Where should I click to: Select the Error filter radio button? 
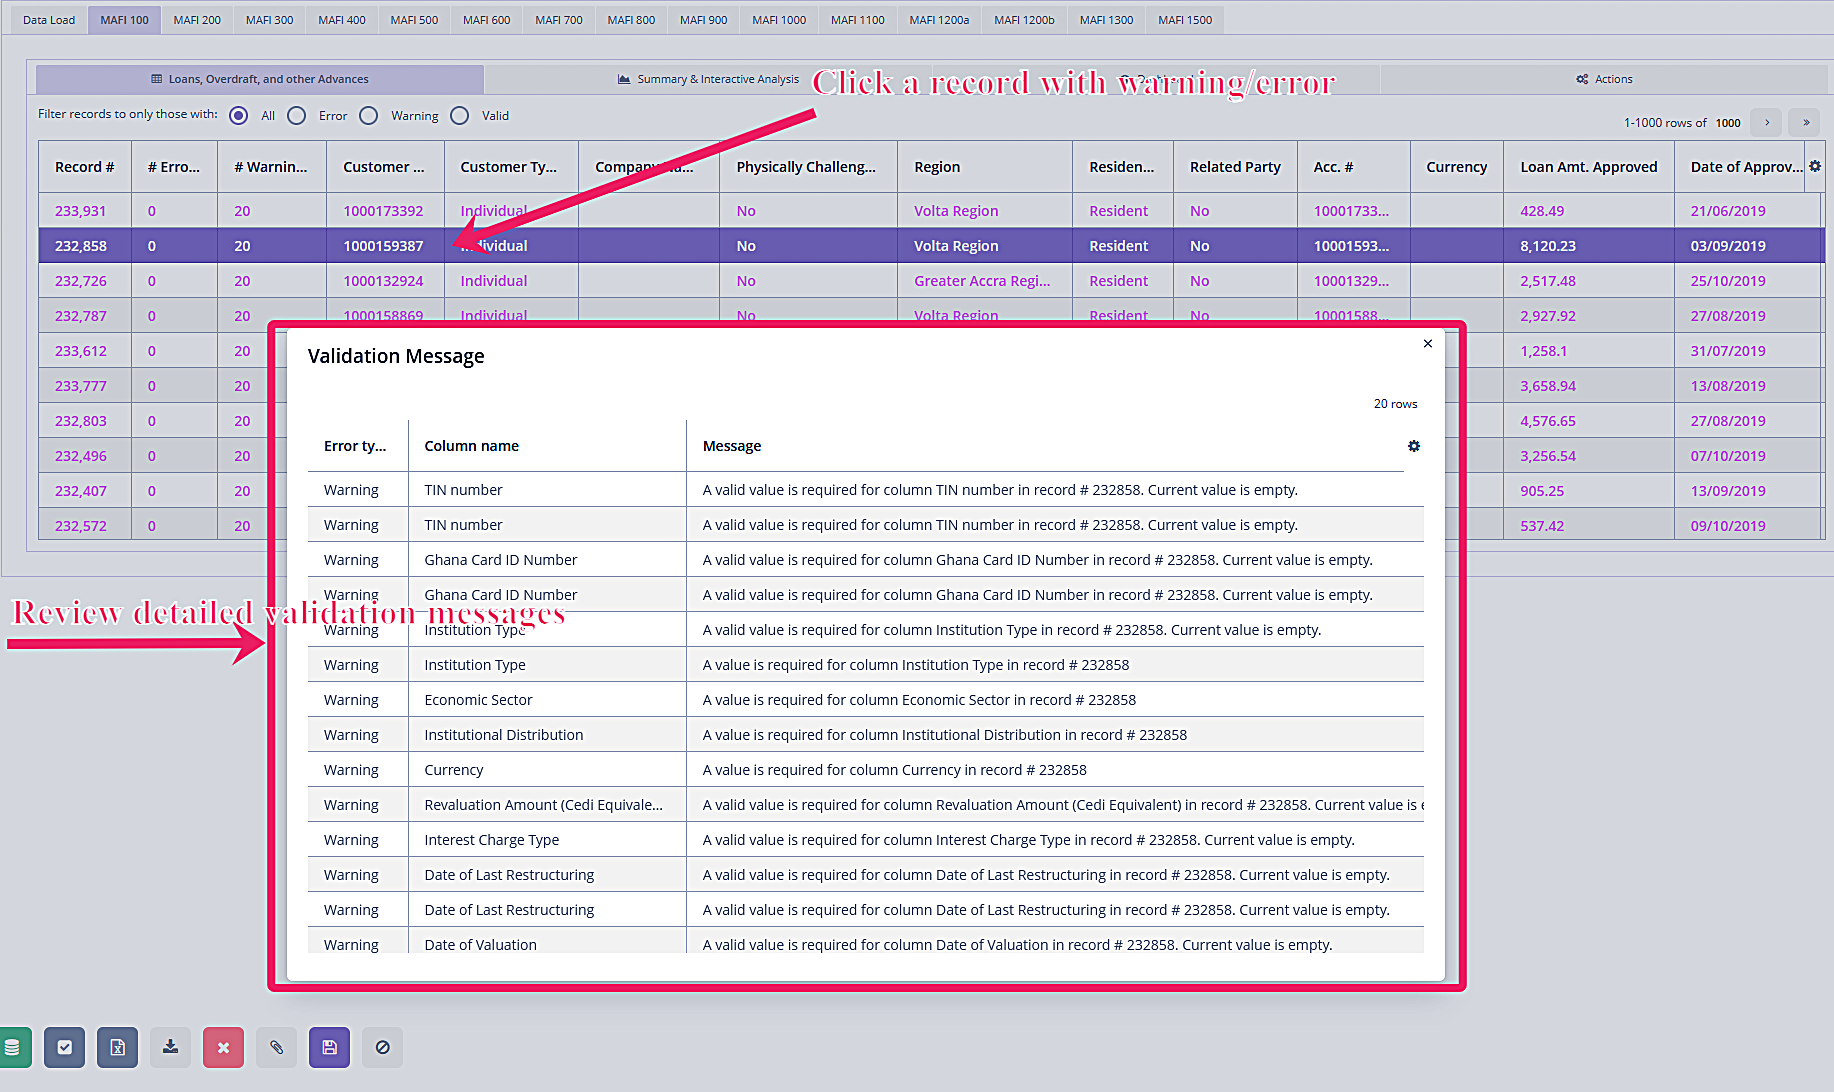(x=297, y=115)
